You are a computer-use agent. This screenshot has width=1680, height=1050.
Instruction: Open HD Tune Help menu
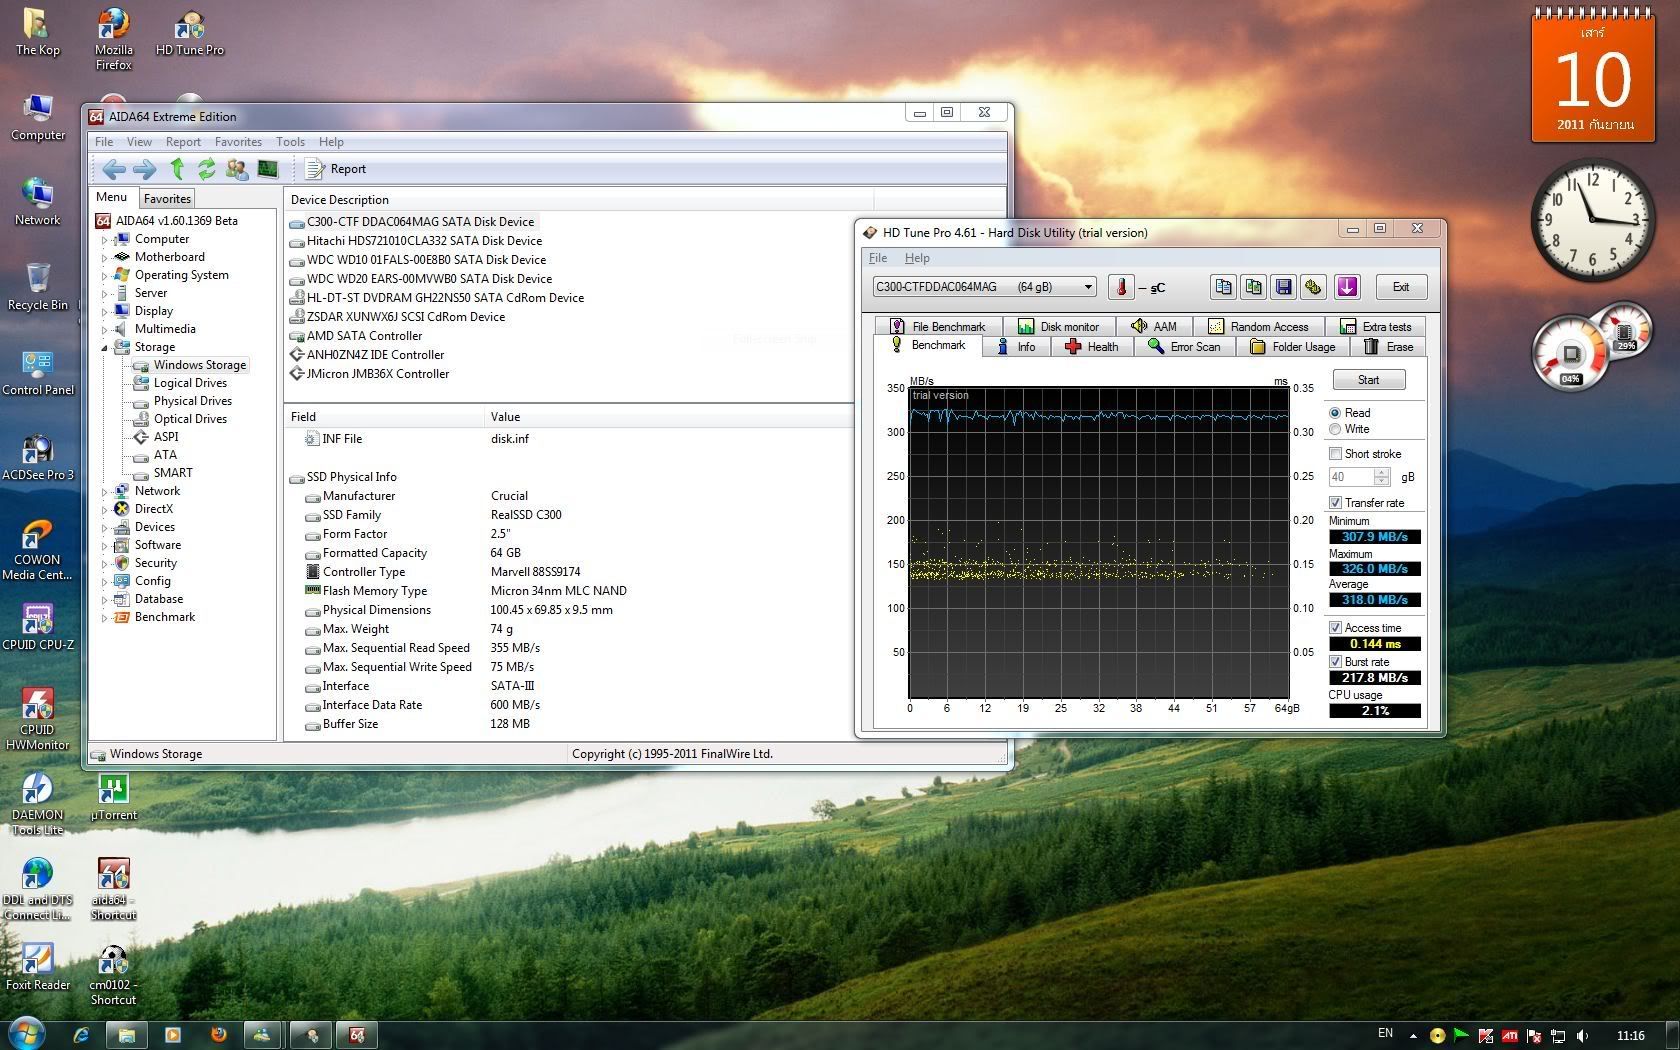click(x=917, y=258)
